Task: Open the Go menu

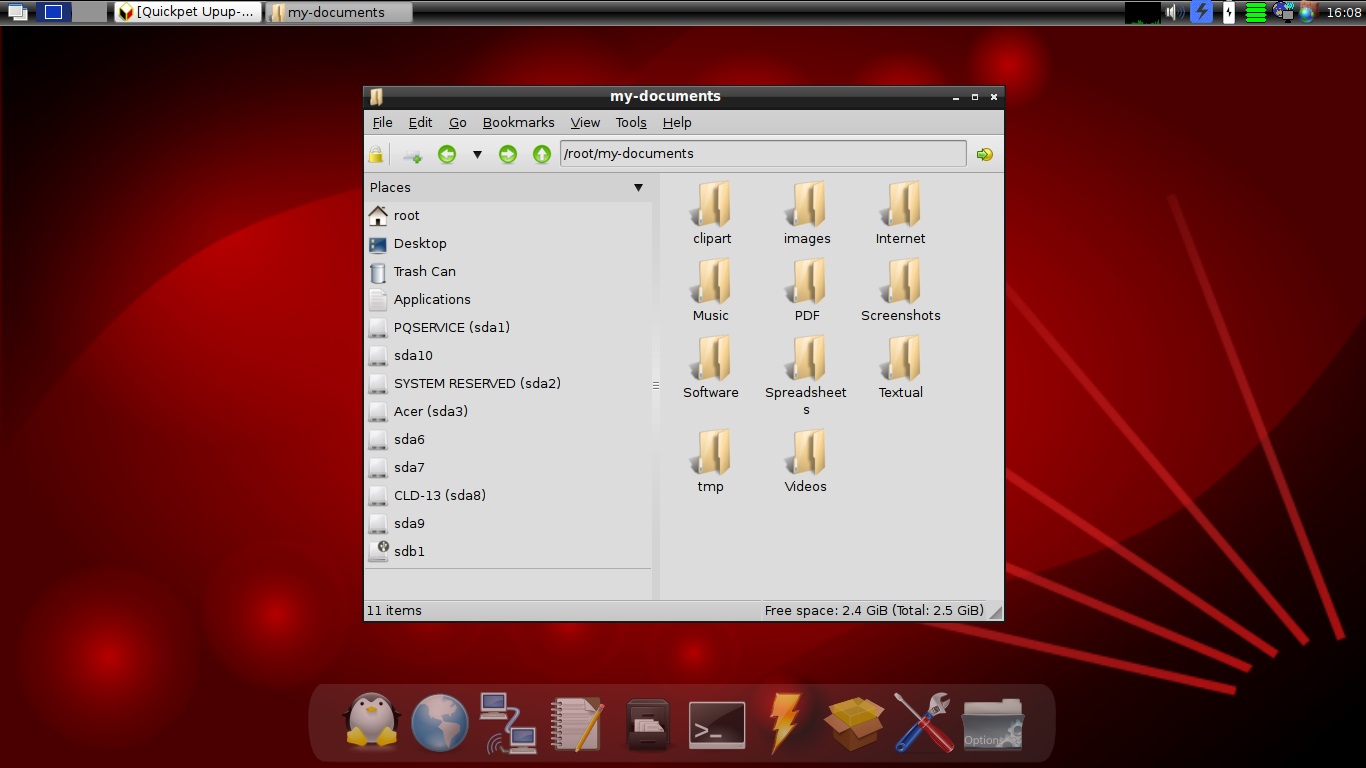Action: [x=457, y=122]
